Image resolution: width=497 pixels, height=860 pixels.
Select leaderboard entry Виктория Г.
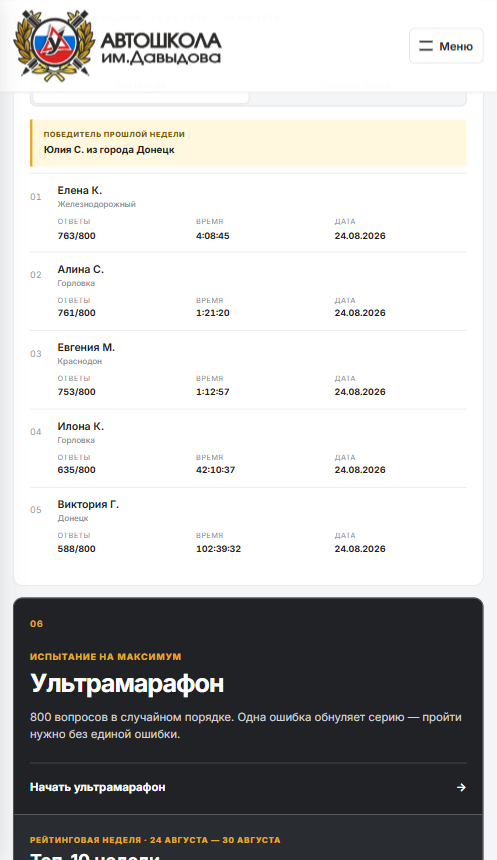248,526
